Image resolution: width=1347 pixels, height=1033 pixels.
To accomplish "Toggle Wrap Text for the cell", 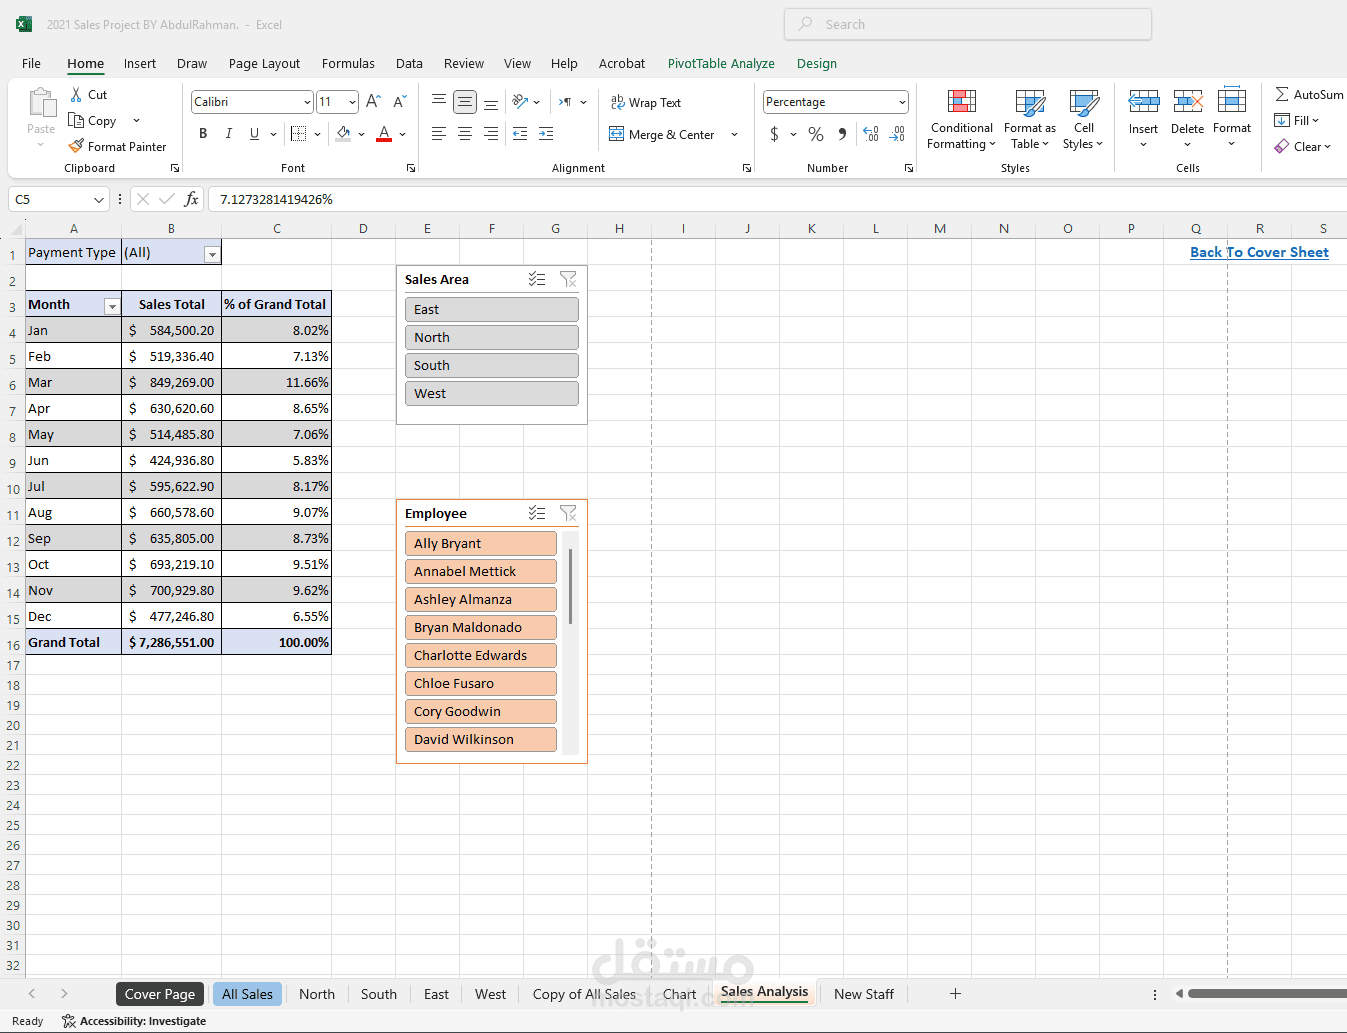I will point(645,103).
